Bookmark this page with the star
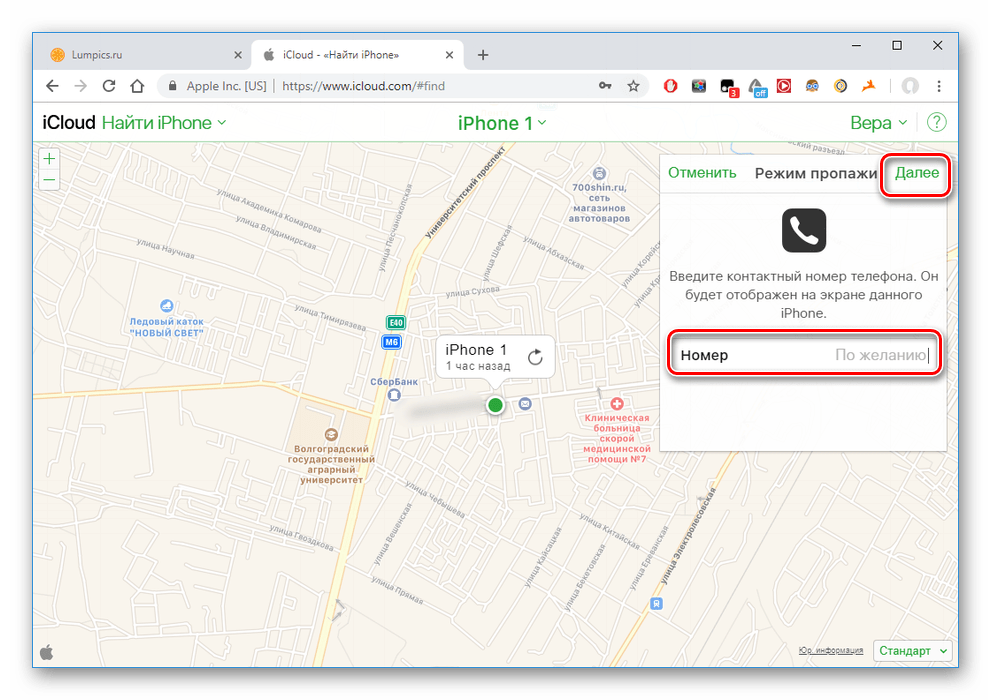 (633, 86)
